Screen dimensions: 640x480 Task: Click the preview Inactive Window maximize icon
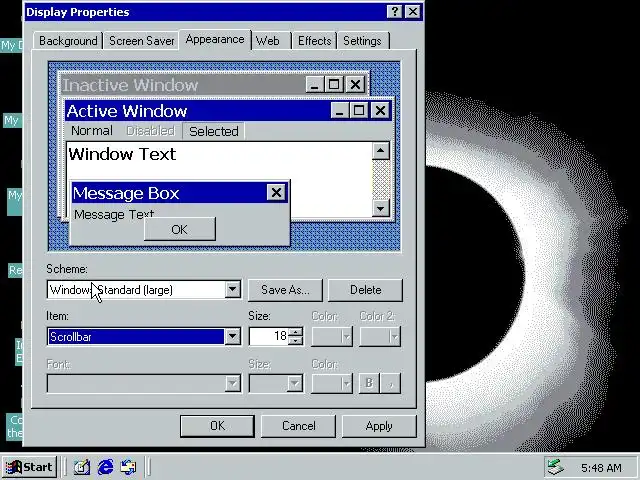point(334,84)
